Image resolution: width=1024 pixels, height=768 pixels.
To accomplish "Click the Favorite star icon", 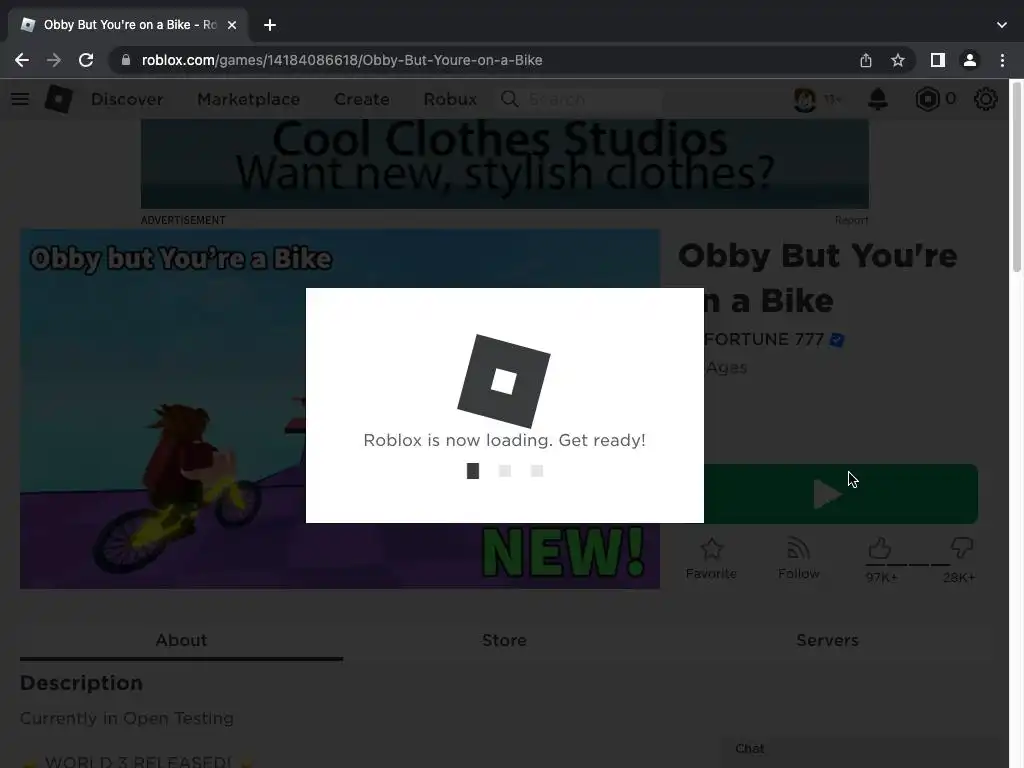I will pos(711,549).
